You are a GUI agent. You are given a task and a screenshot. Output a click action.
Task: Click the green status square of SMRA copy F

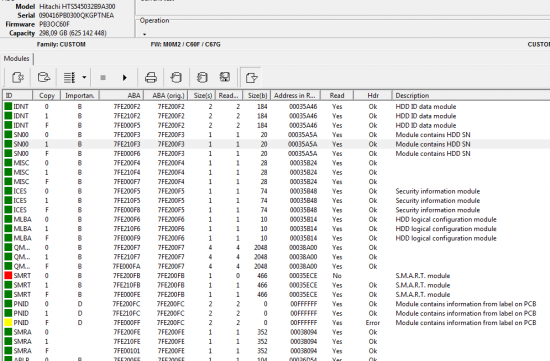pyautogui.click(x=8, y=351)
